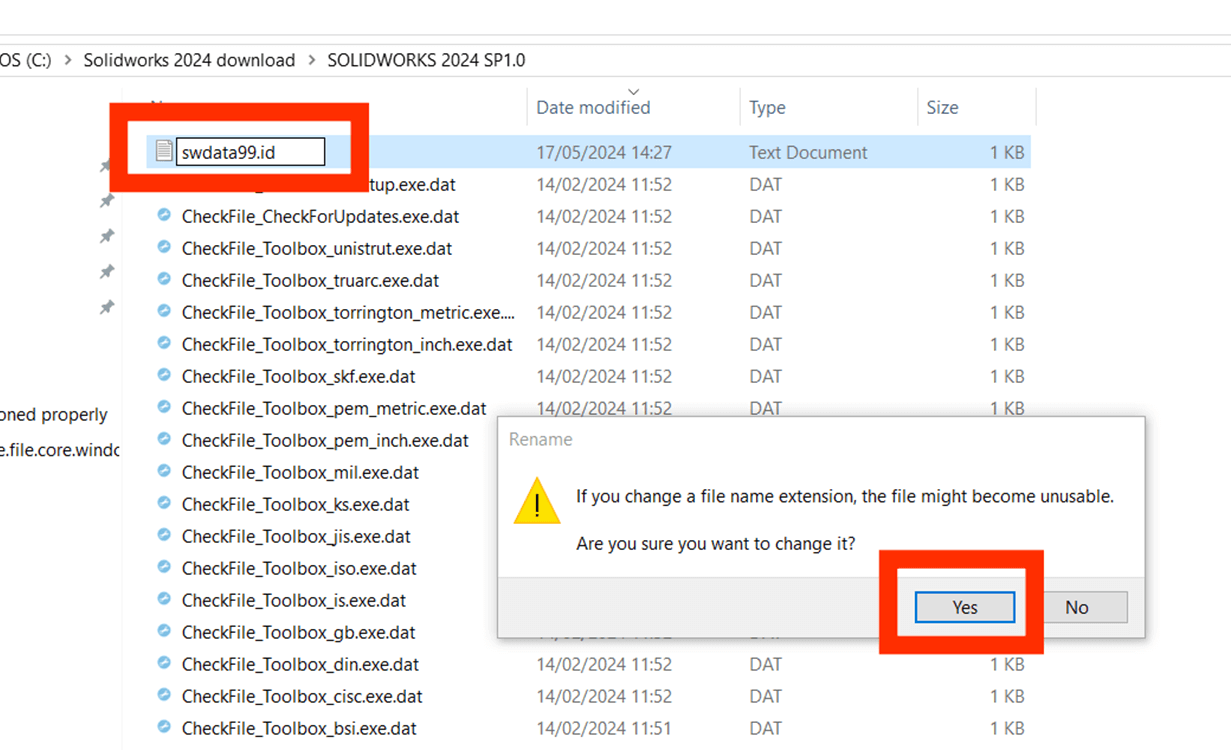Click inside the swdata99.id rename text box
The height and width of the screenshot is (750, 1231).
pyautogui.click(x=250, y=153)
